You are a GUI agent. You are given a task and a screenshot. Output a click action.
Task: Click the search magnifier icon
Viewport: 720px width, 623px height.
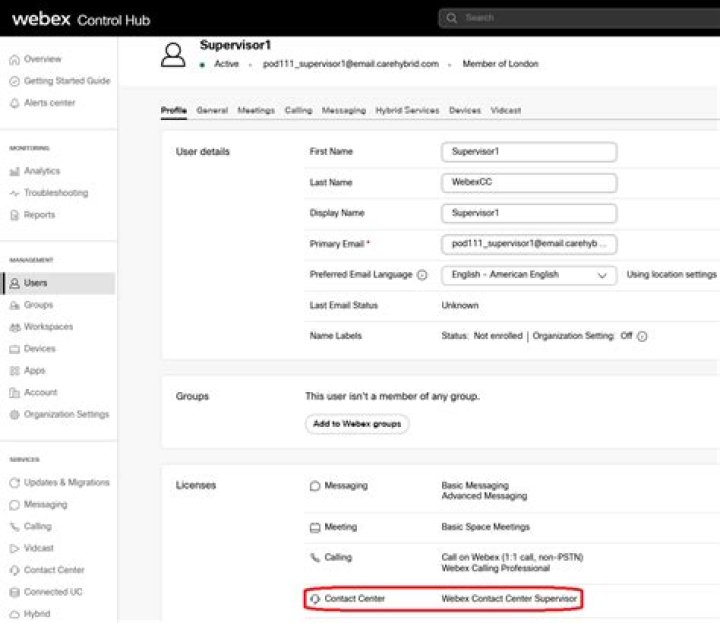pyautogui.click(x=452, y=18)
